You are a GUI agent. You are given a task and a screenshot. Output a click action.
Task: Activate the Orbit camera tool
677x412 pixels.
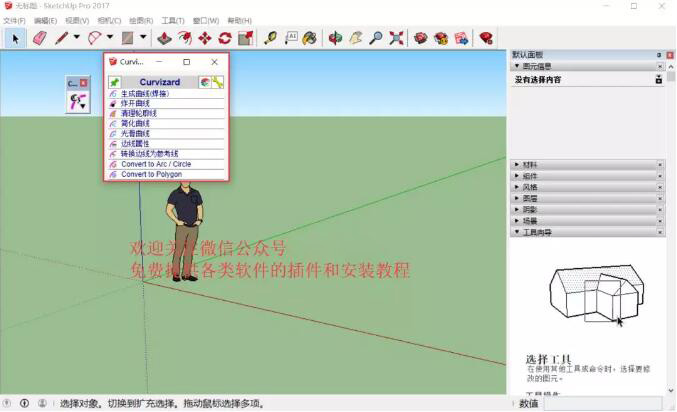coord(335,38)
